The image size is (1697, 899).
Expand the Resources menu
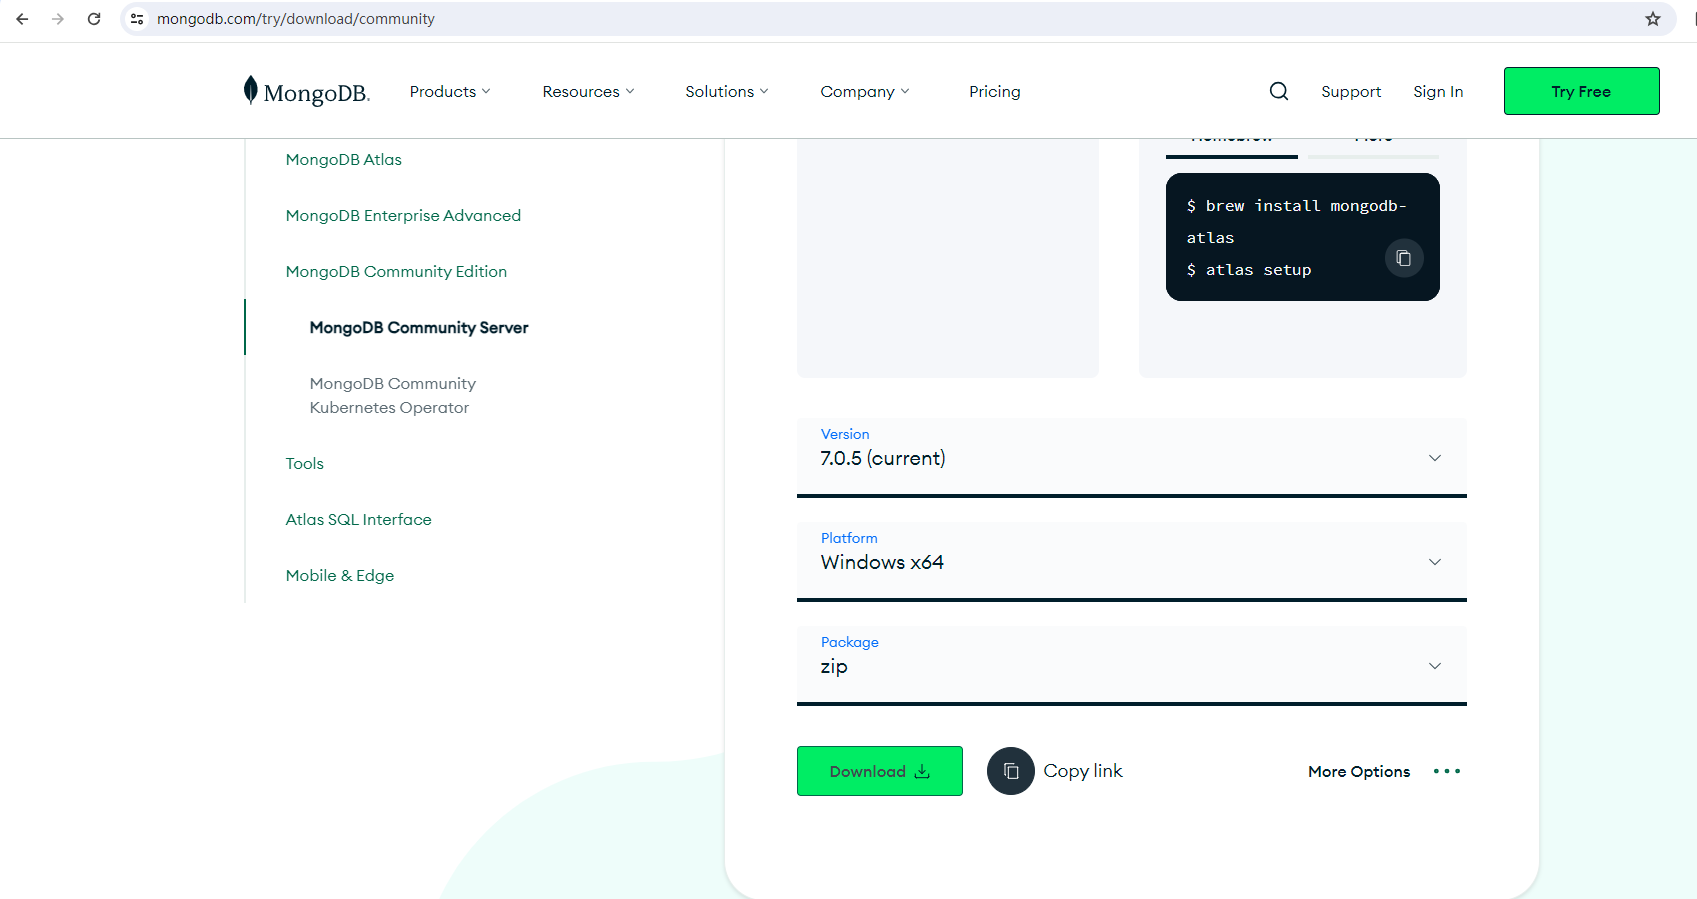[588, 91]
